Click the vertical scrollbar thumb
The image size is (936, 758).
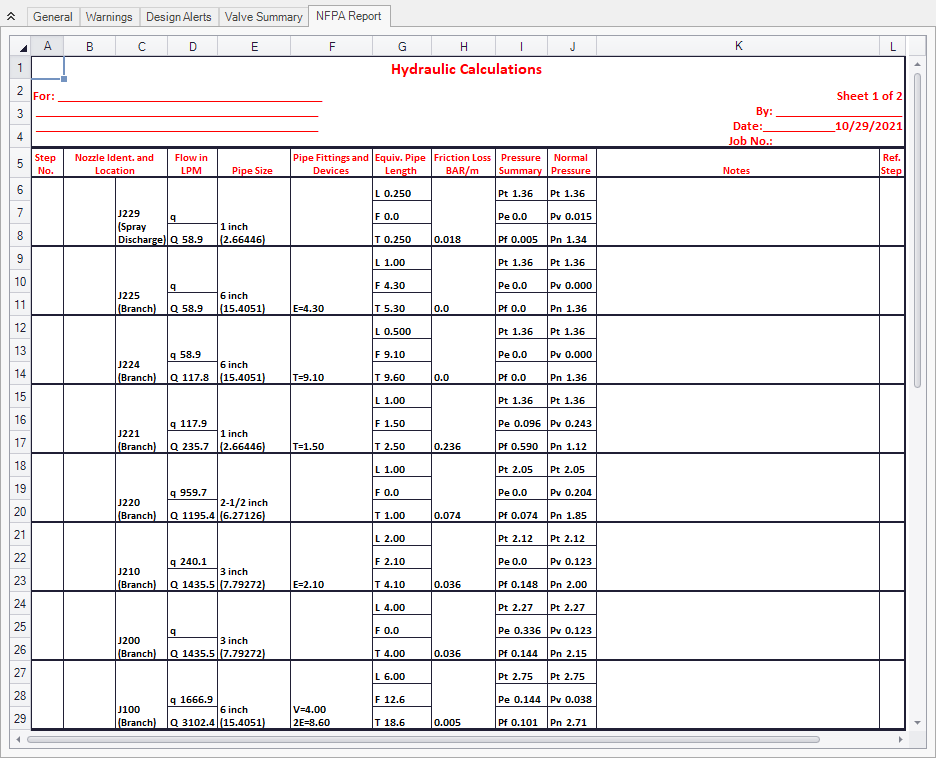point(918,220)
